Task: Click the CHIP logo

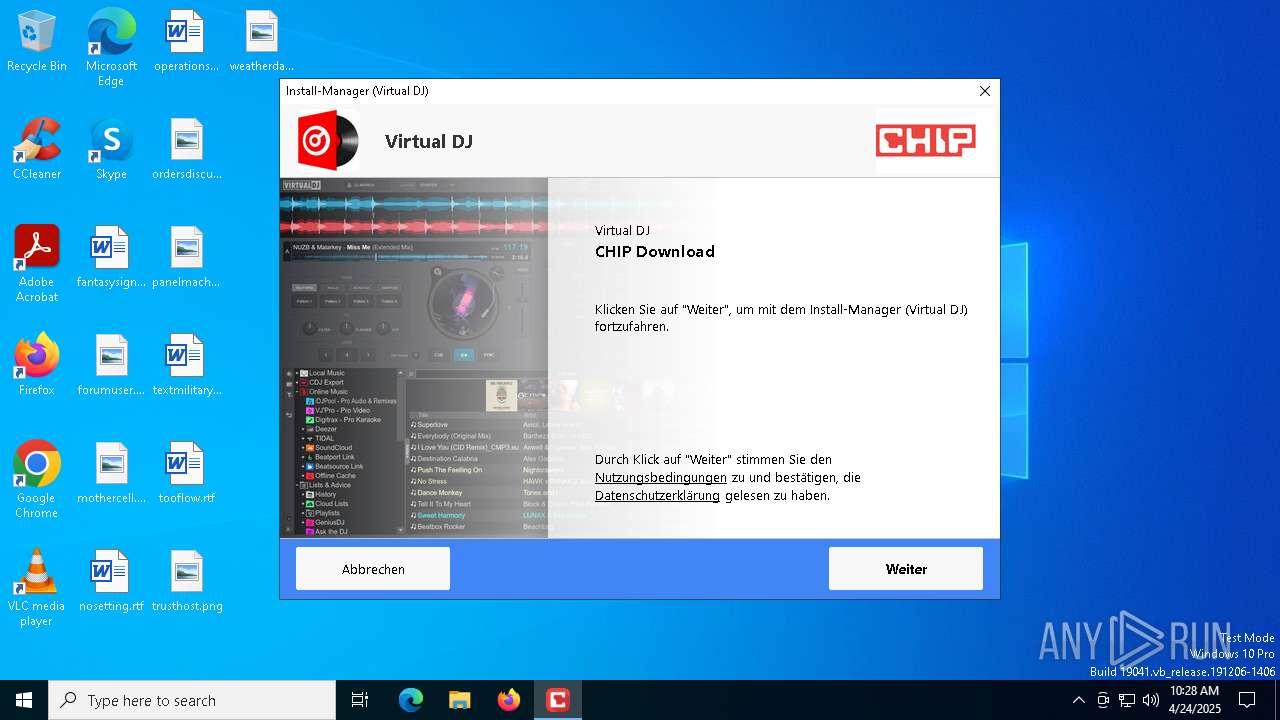Action: pyautogui.click(x=926, y=141)
